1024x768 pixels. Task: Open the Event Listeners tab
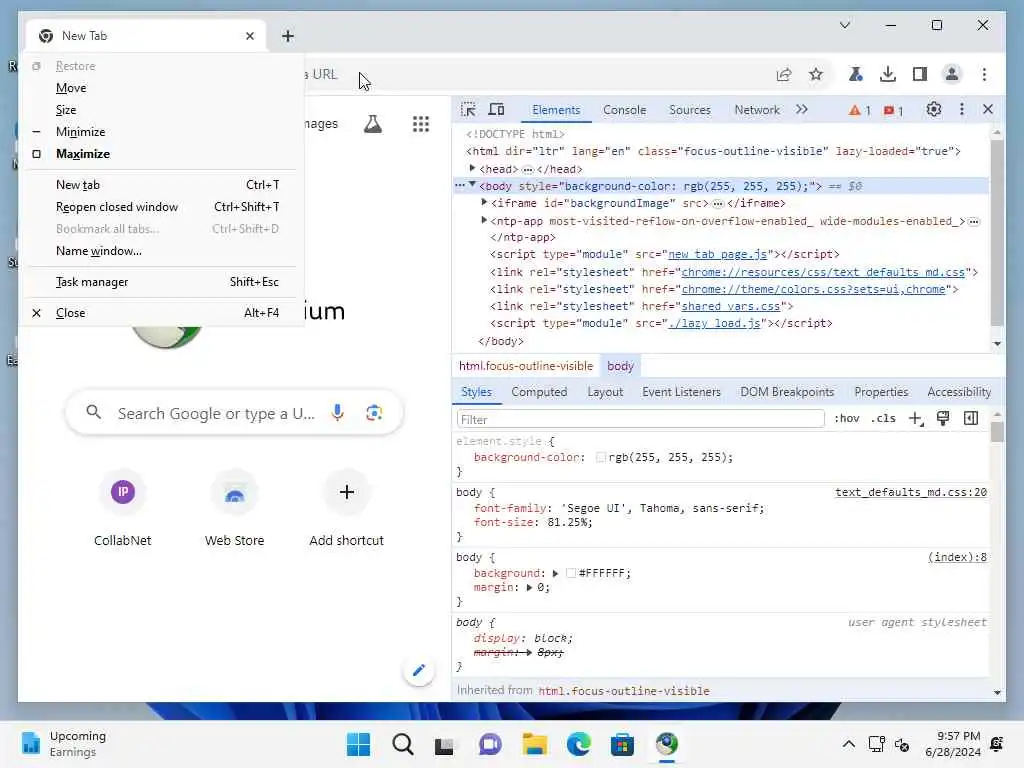point(681,392)
